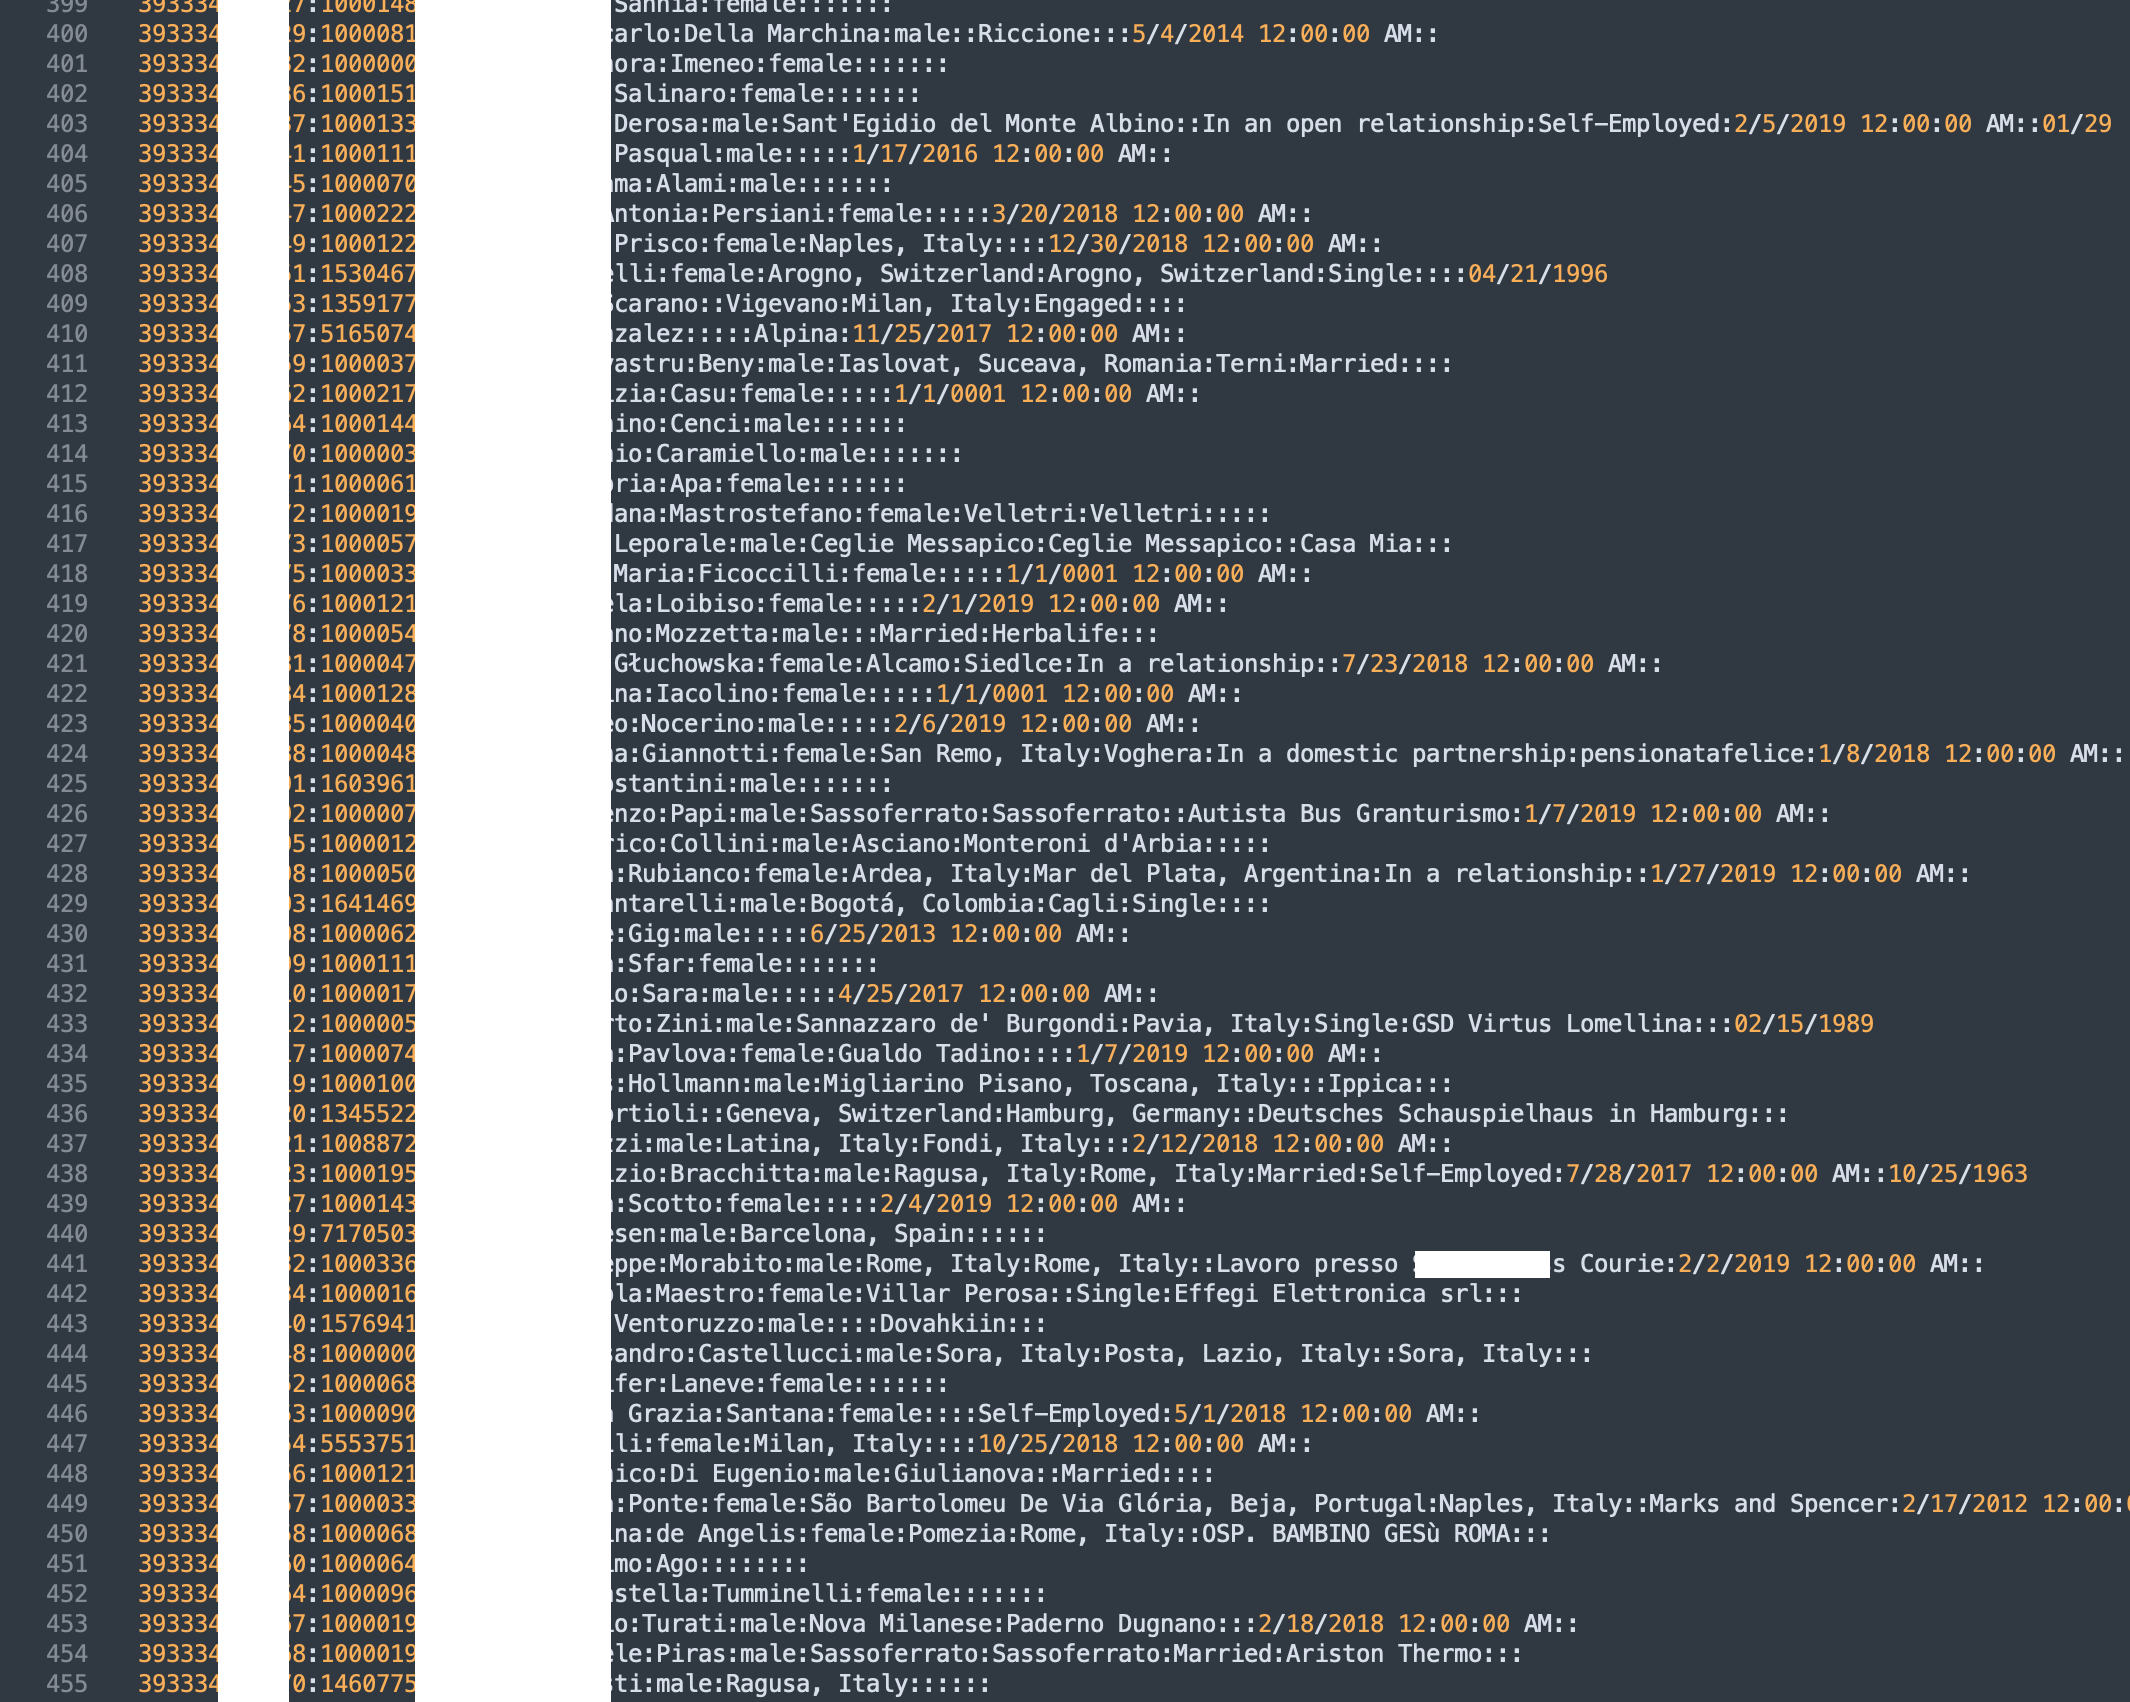
Task: Click line number 411 in the gutter
Action: click(x=67, y=364)
